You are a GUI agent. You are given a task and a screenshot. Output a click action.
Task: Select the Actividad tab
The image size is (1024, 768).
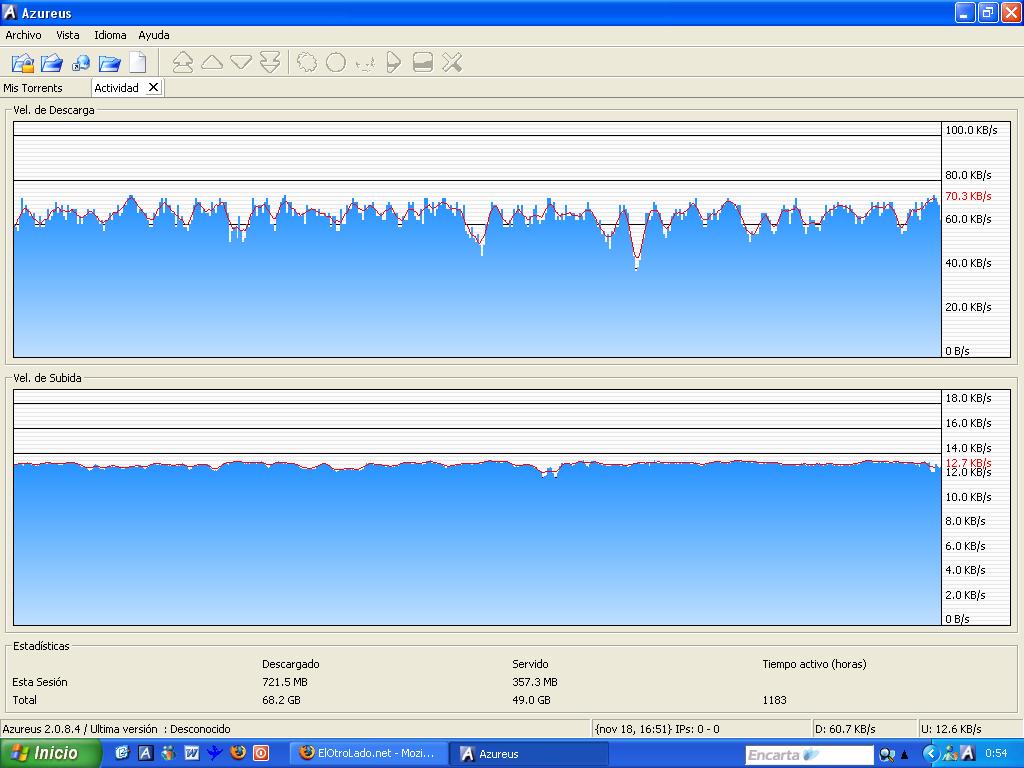(116, 88)
